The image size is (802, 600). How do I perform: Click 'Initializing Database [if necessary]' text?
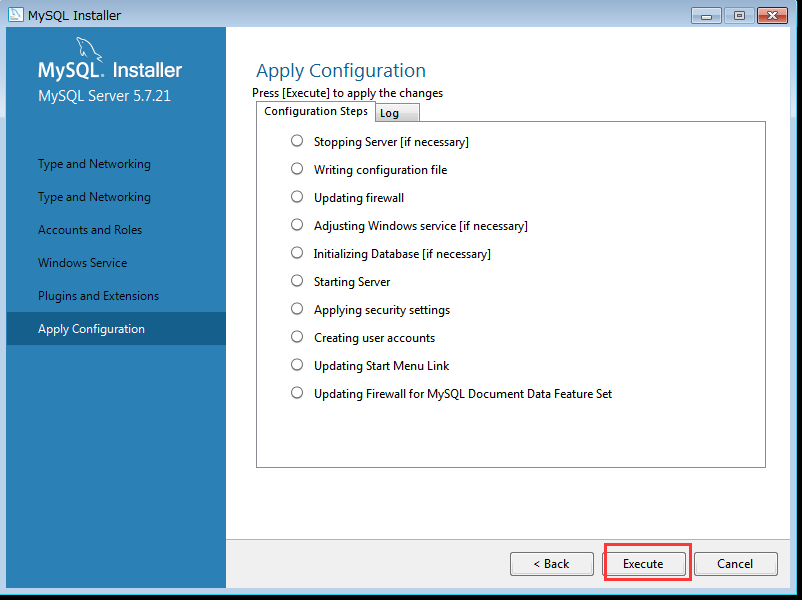[x=402, y=254]
